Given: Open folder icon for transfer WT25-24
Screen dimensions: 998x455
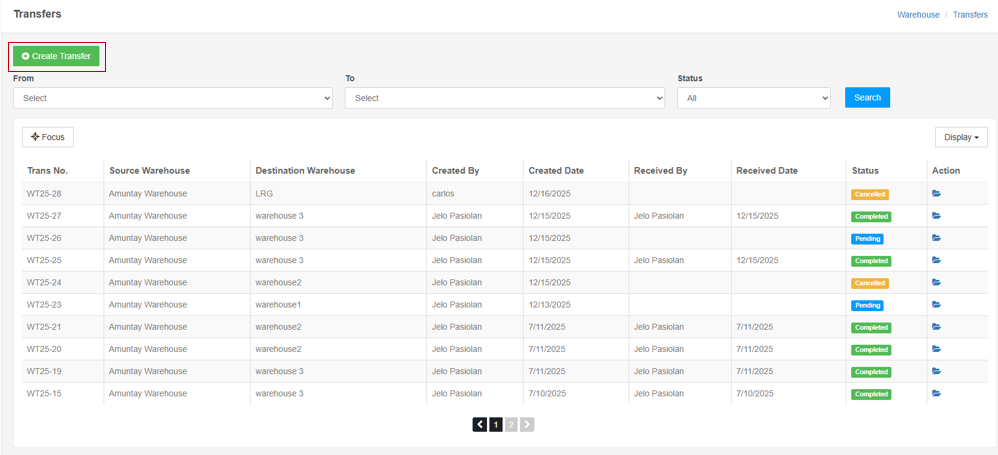Looking at the screenshot, I should (937, 283).
